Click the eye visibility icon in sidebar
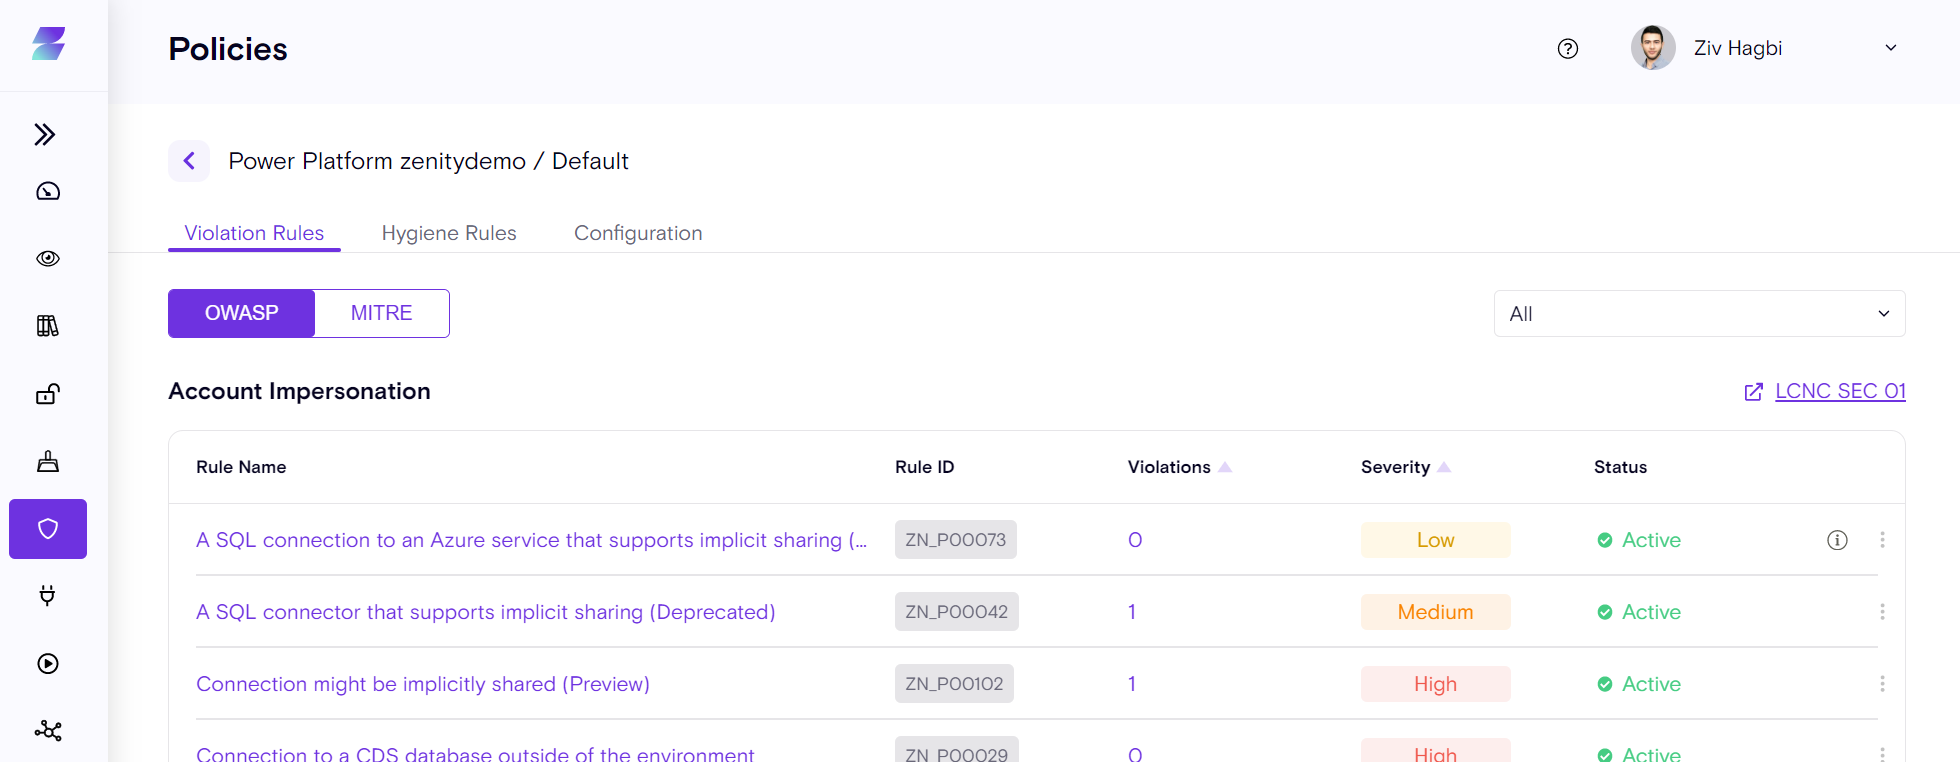Image resolution: width=1960 pixels, height=762 pixels. tap(48, 259)
